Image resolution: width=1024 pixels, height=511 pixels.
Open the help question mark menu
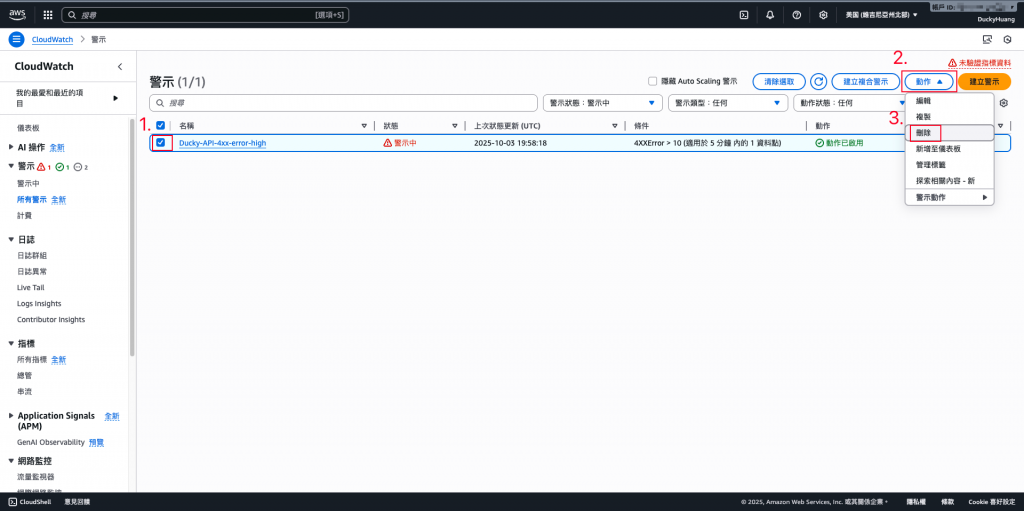coord(797,14)
